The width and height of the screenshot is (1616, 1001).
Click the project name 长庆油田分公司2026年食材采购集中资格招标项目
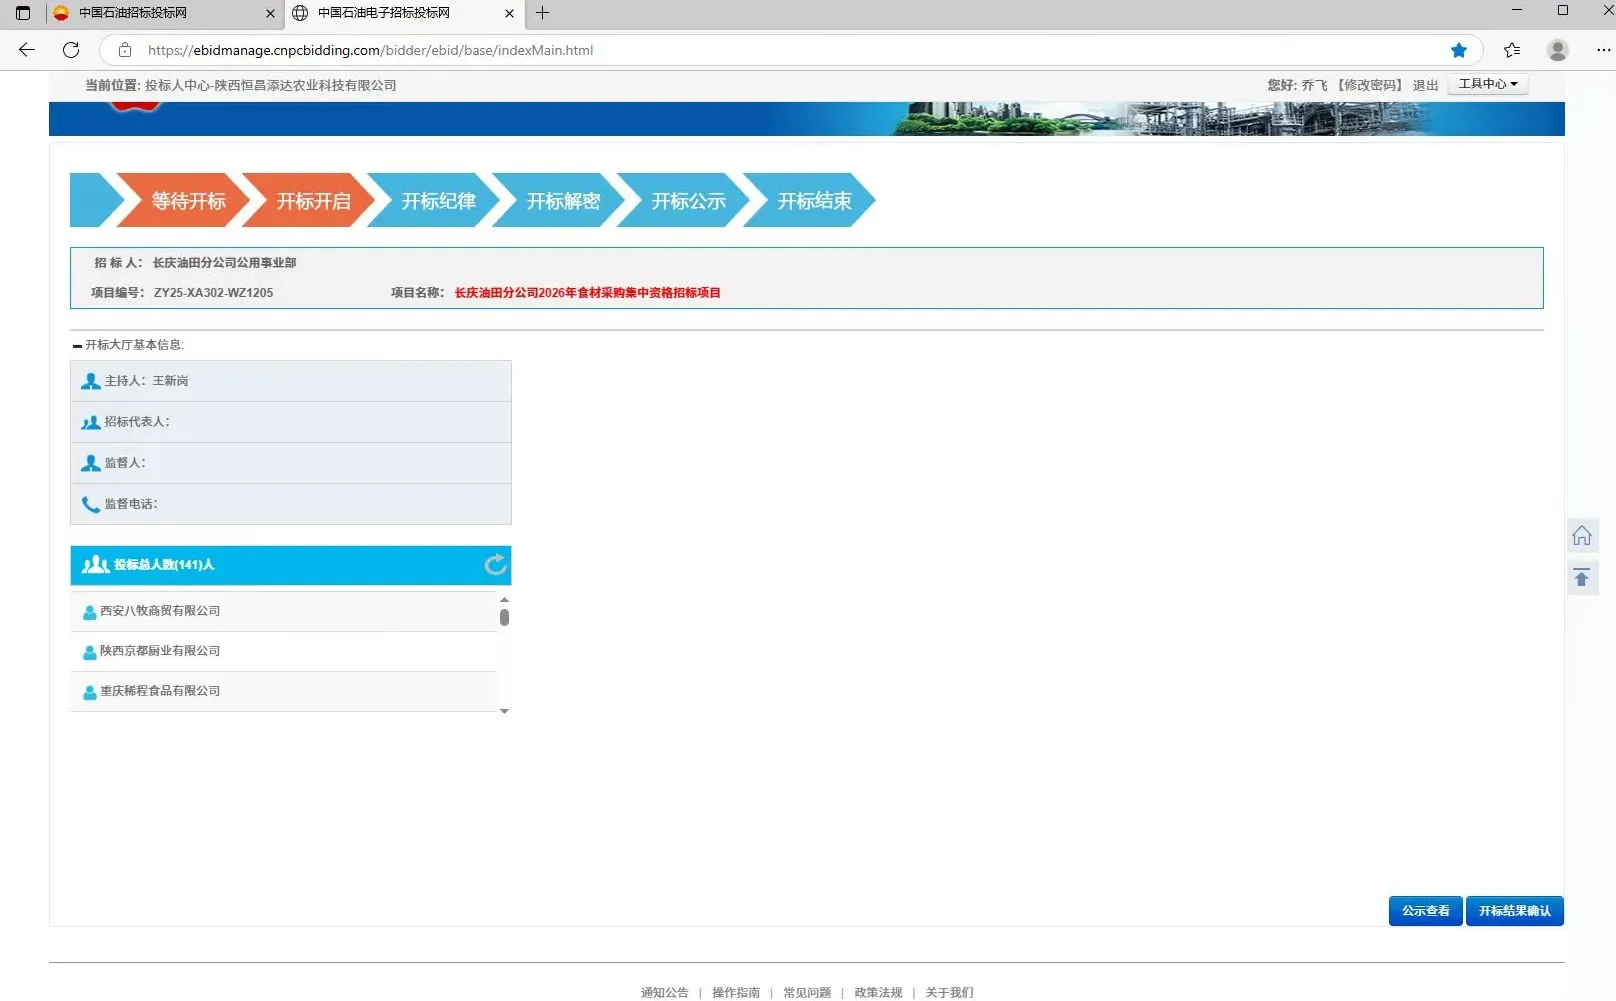click(x=588, y=293)
